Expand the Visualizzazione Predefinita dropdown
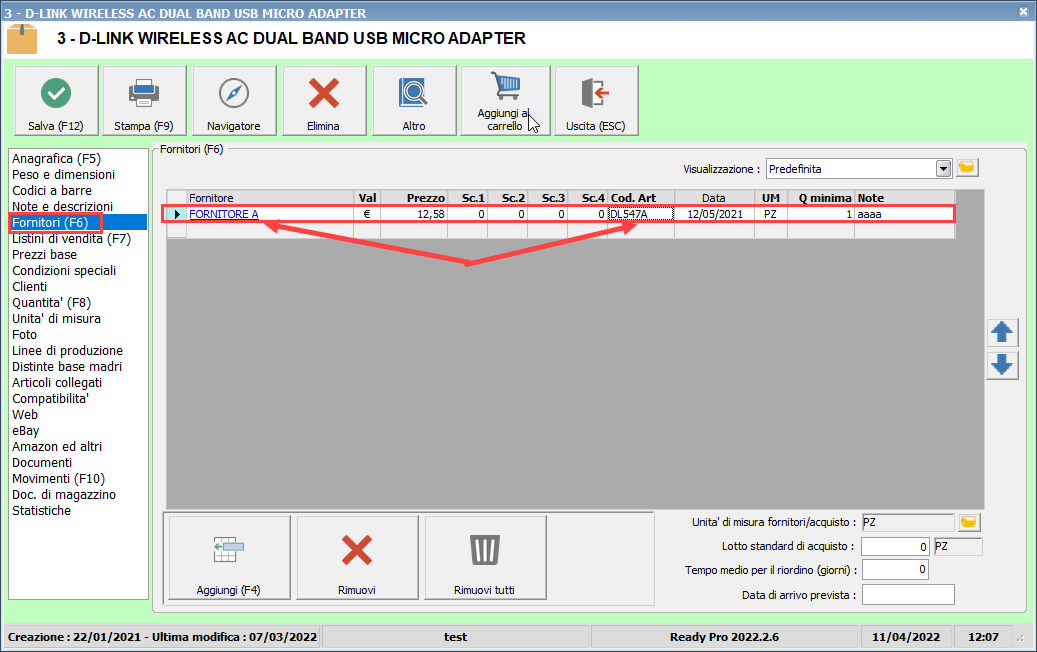 pyautogui.click(x=943, y=169)
